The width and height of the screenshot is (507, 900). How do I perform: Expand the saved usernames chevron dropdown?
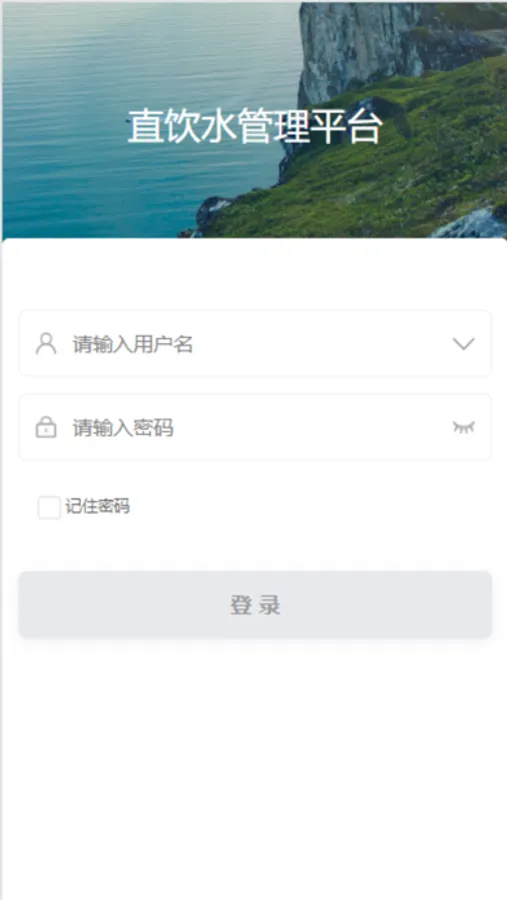(463, 344)
